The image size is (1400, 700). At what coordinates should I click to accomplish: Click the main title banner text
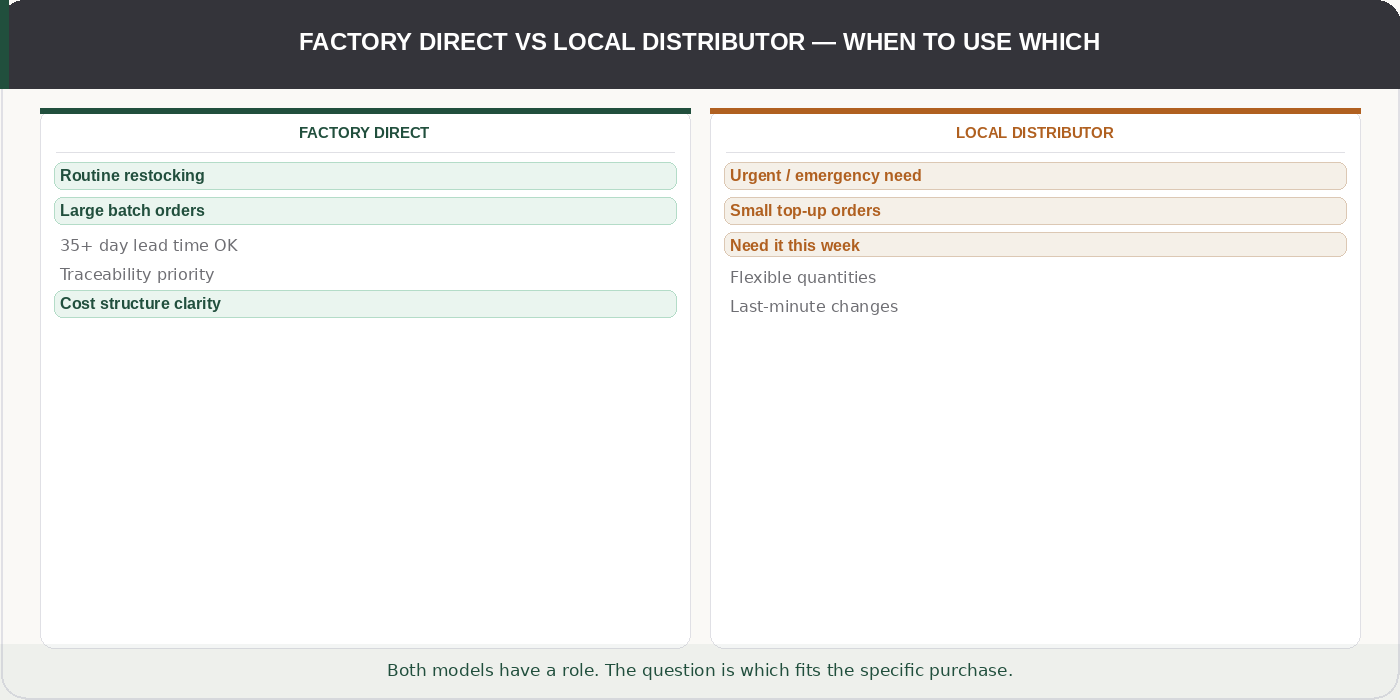(699, 42)
